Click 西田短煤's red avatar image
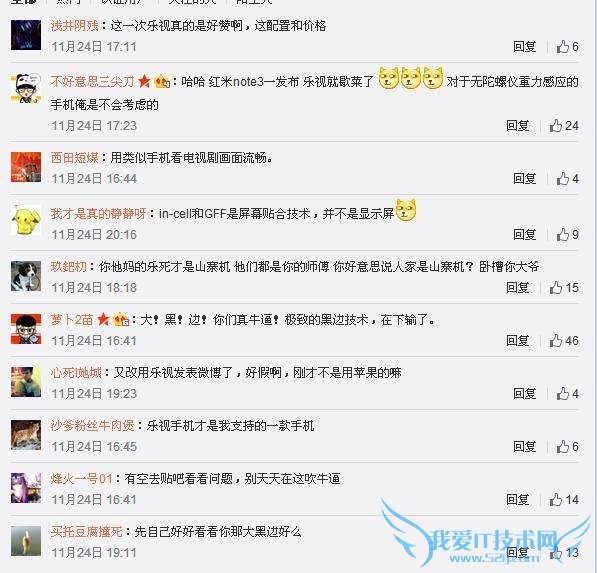597x573 pixels. pos(26,167)
